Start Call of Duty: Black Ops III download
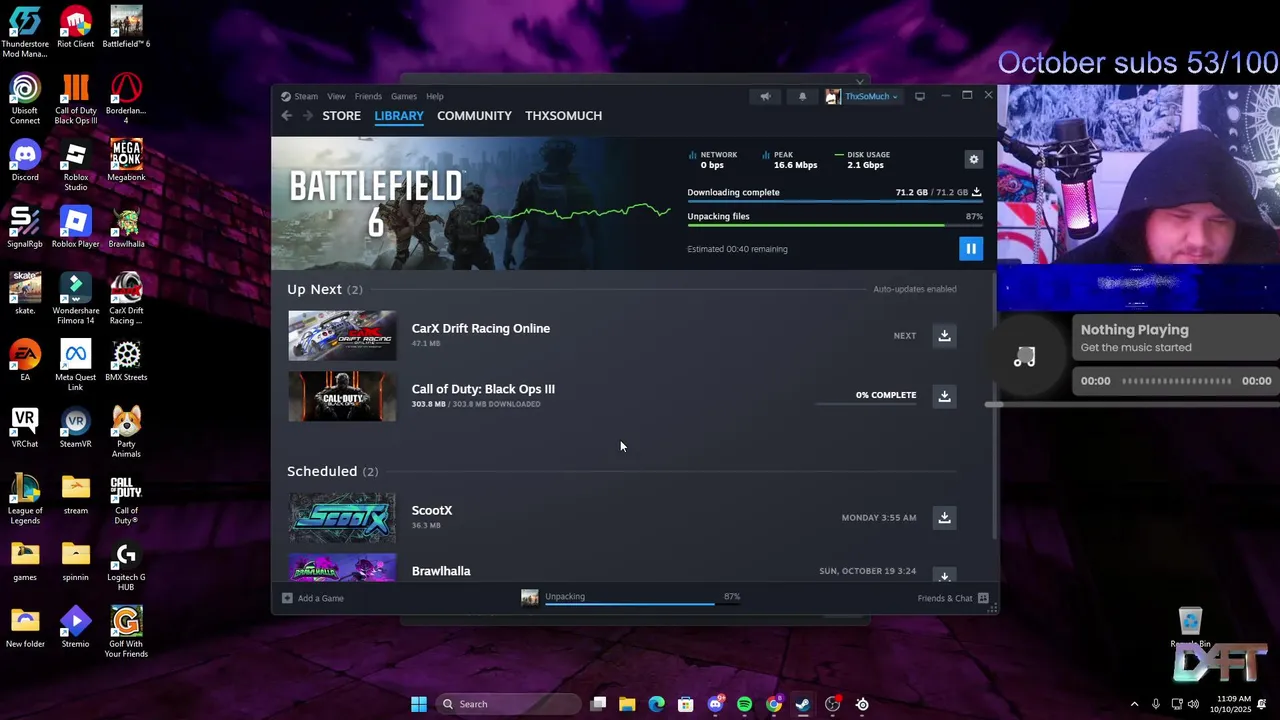 click(x=944, y=396)
